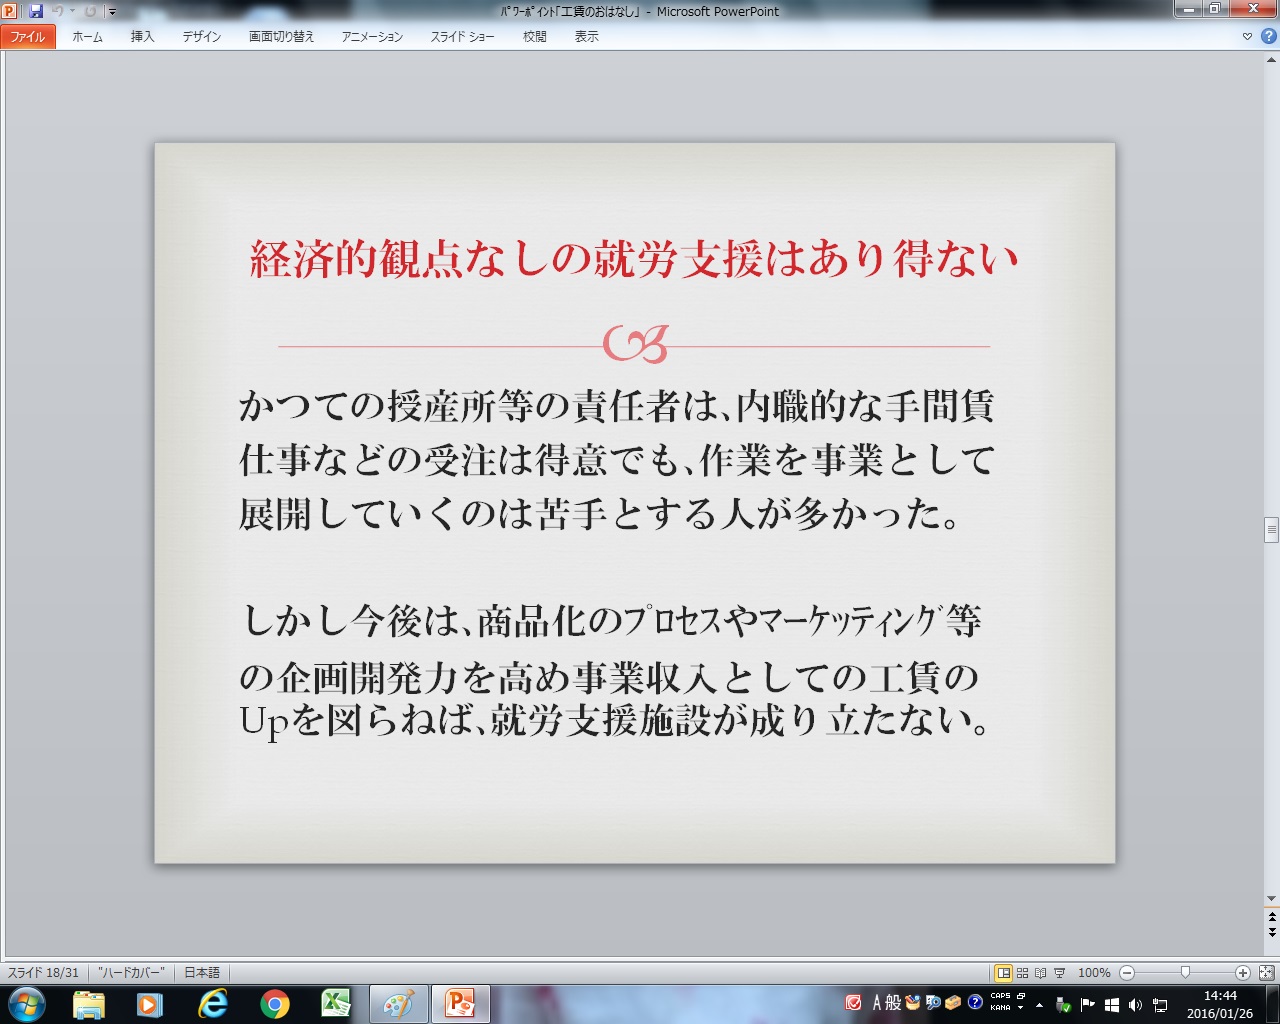Show hidden tray icons arrow

click(1039, 1005)
